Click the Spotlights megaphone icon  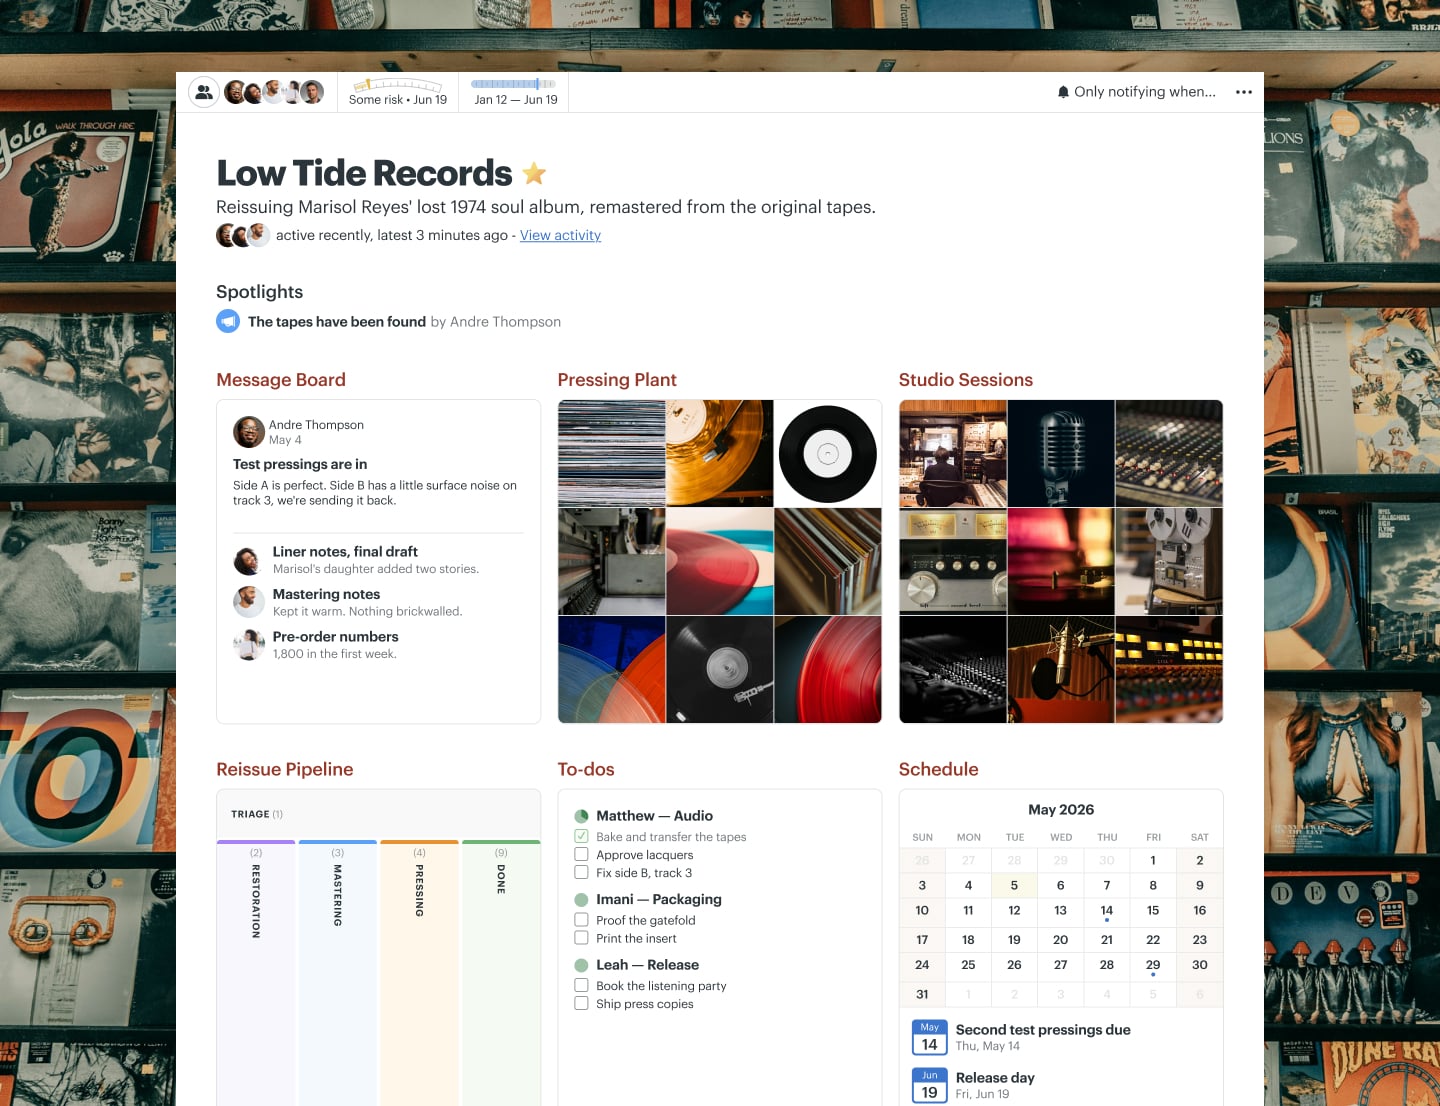tap(228, 321)
